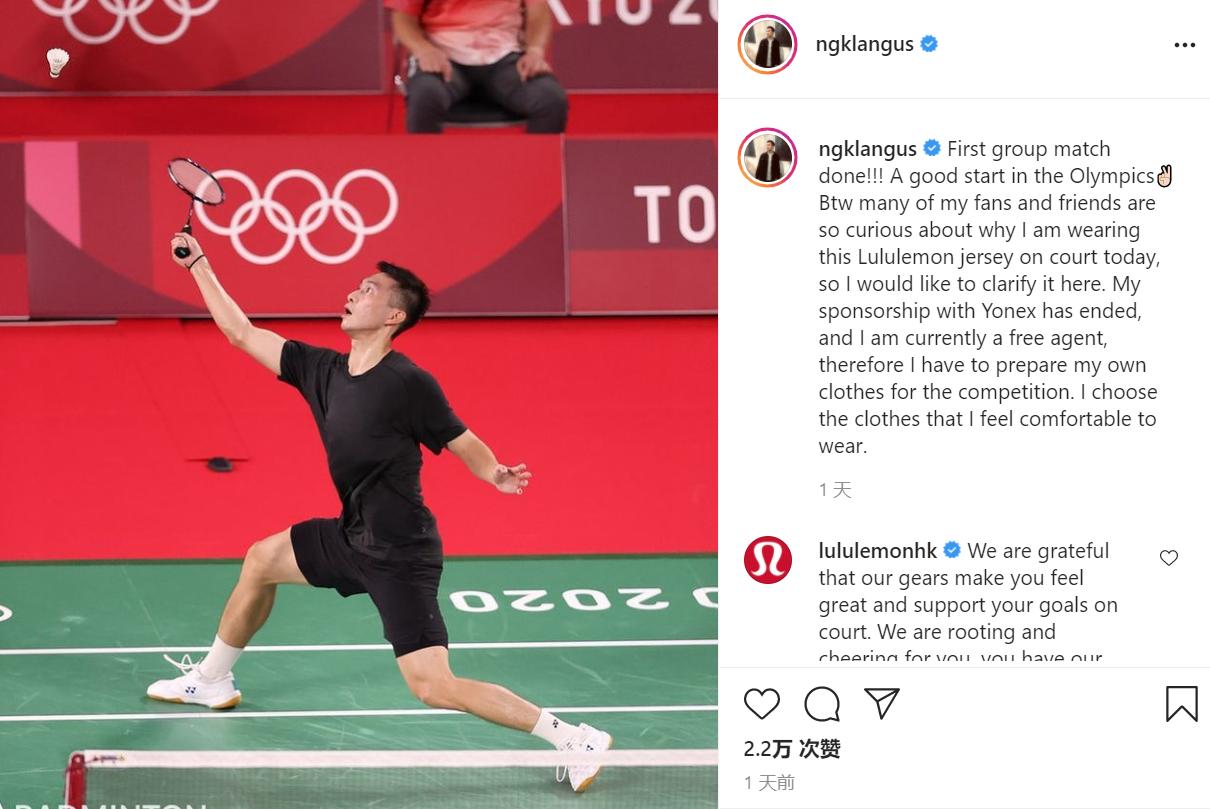View the 2.2万 likes count

792,749
